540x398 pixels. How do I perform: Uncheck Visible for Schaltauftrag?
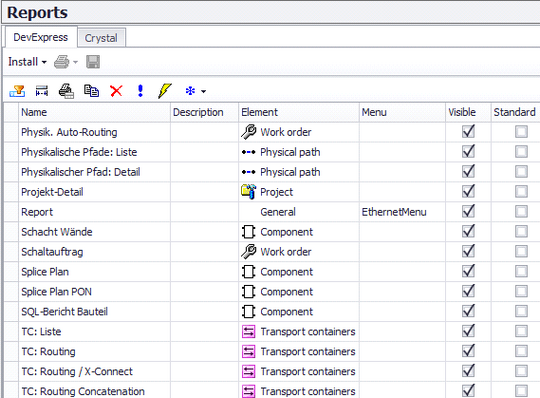click(x=468, y=251)
